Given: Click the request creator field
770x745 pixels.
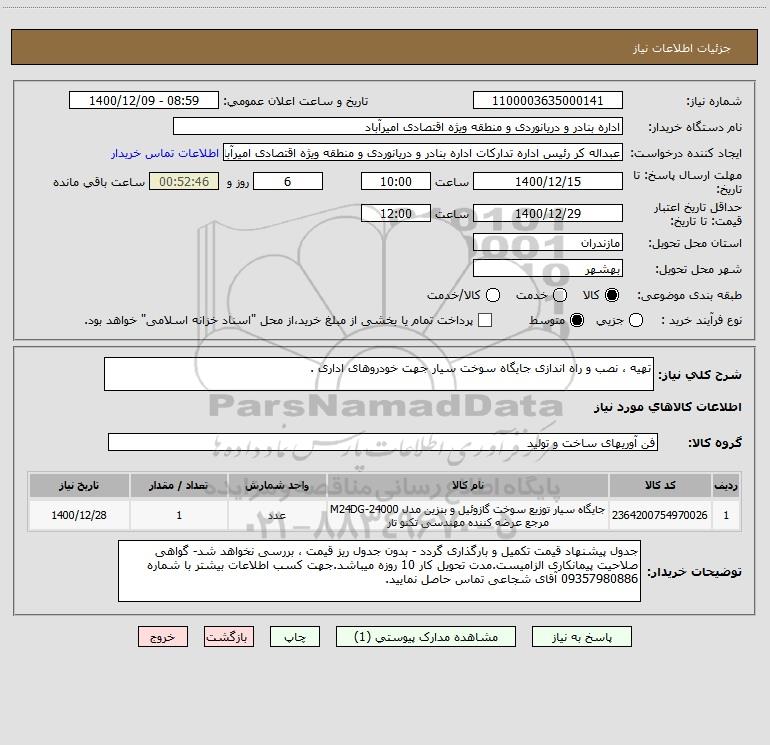Looking at the screenshot, I should click(423, 153).
